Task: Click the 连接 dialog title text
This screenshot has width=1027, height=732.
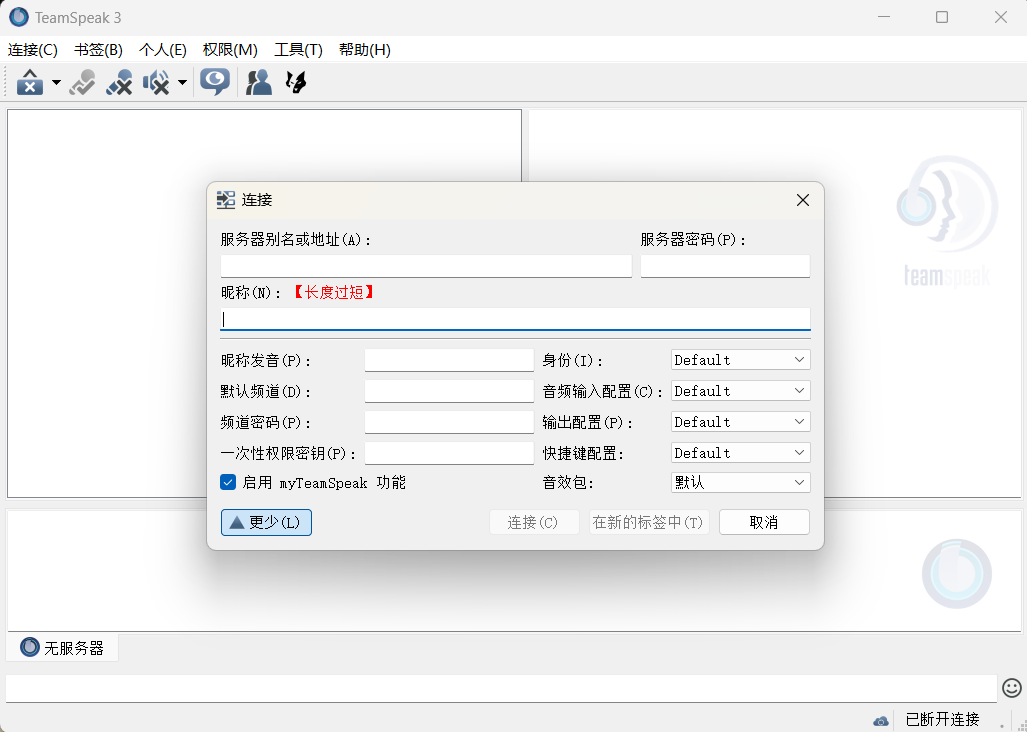Action: pyautogui.click(x=257, y=200)
